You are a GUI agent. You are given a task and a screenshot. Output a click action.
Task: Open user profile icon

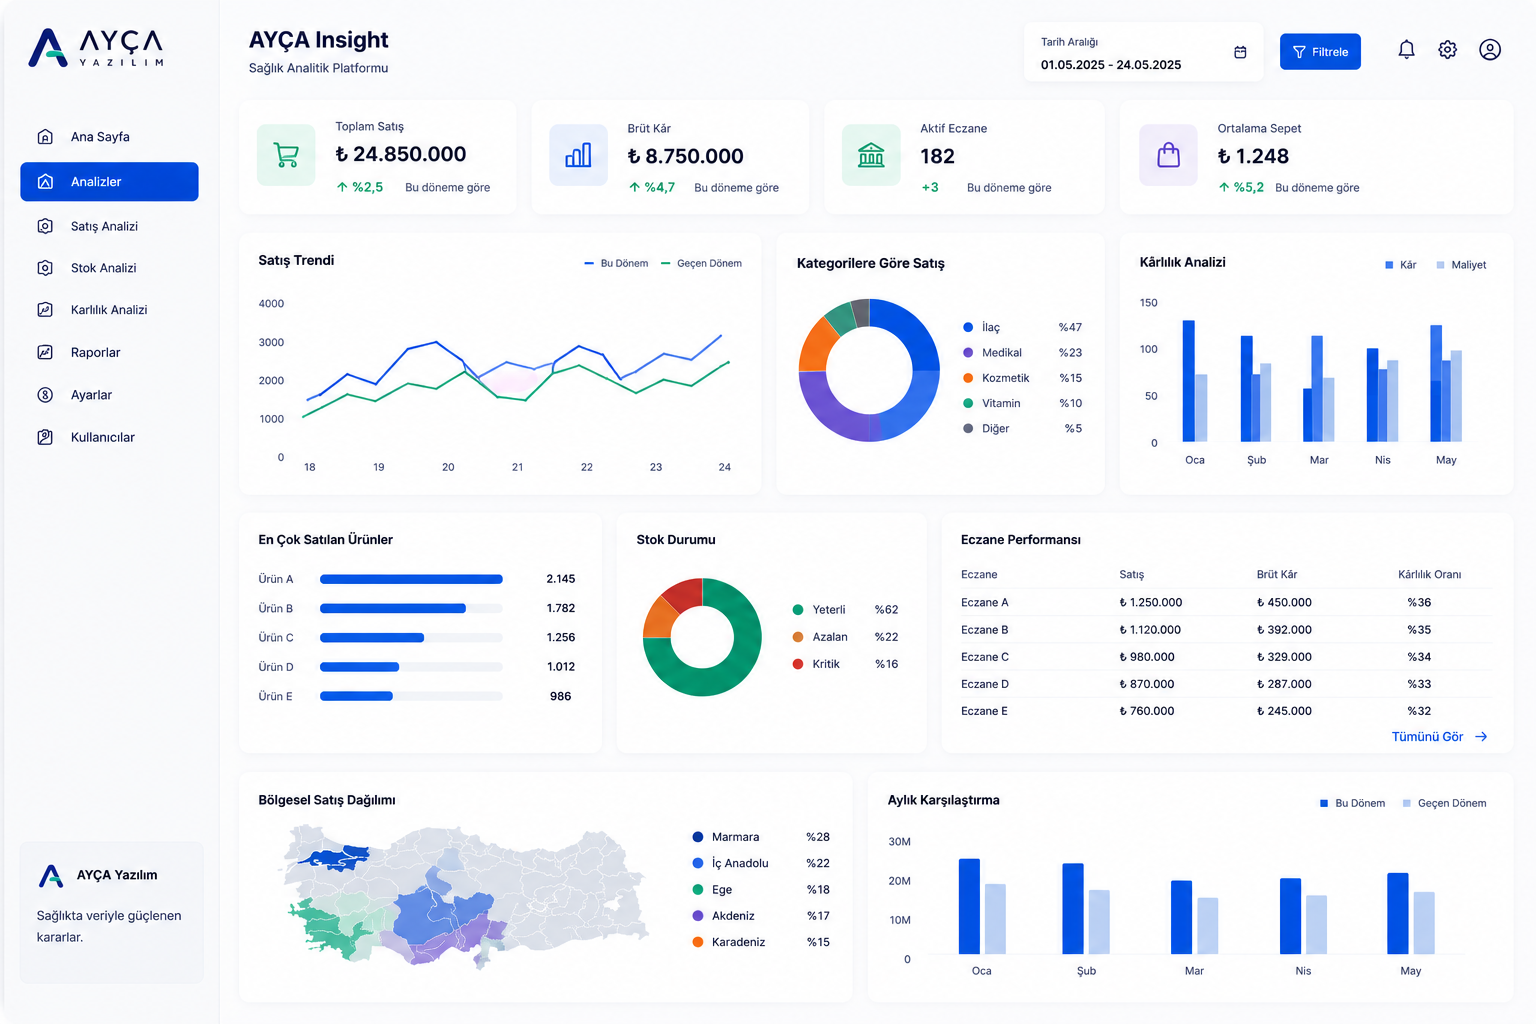coord(1490,50)
